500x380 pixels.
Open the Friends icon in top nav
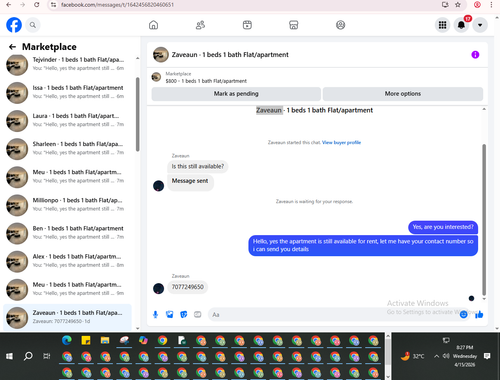200,25
